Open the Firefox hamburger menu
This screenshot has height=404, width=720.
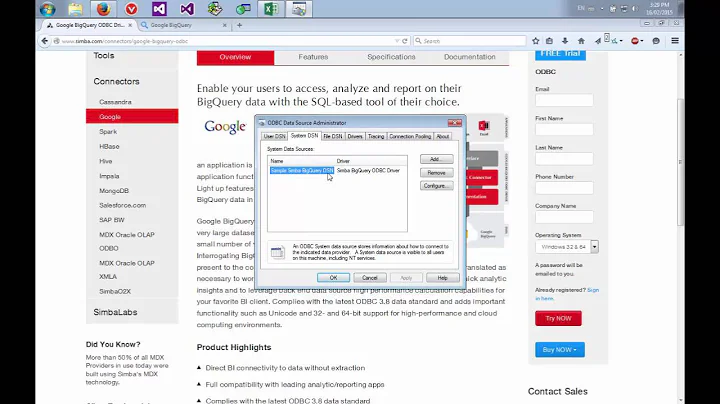(x=675, y=41)
